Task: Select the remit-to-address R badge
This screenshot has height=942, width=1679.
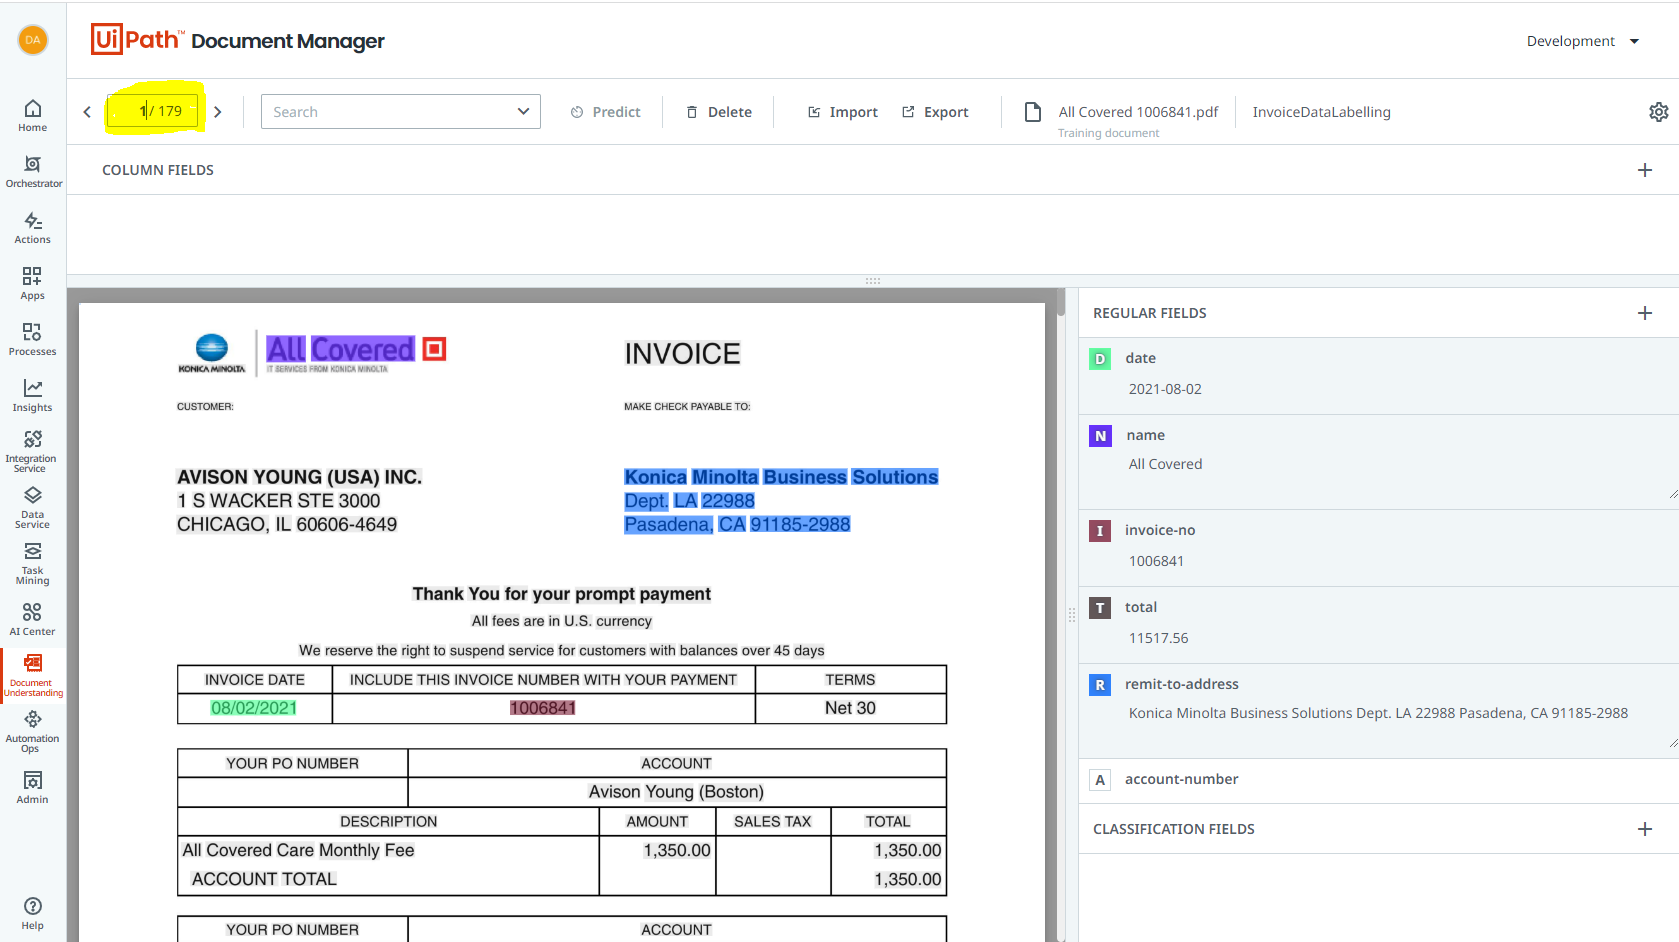Action: (1100, 685)
